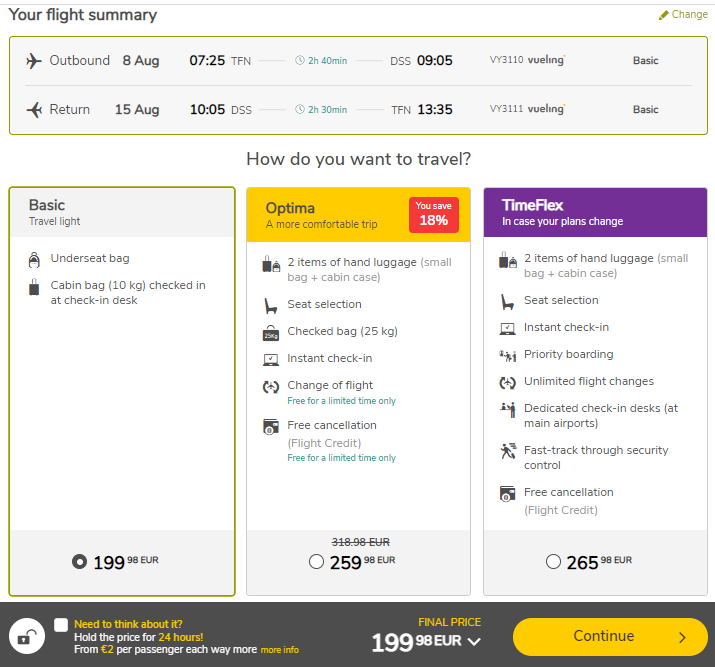Expand the final price breakdown chevron
This screenshot has width=715, height=667.
point(474,641)
